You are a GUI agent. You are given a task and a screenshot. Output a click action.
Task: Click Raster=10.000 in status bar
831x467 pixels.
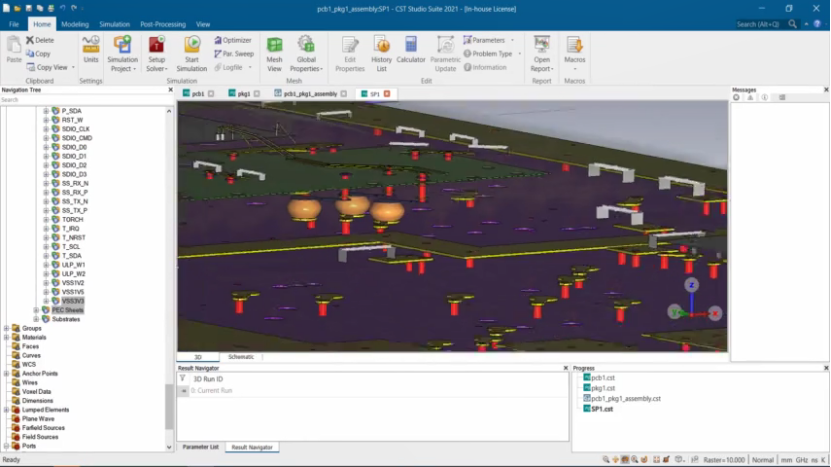pyautogui.click(x=724, y=460)
